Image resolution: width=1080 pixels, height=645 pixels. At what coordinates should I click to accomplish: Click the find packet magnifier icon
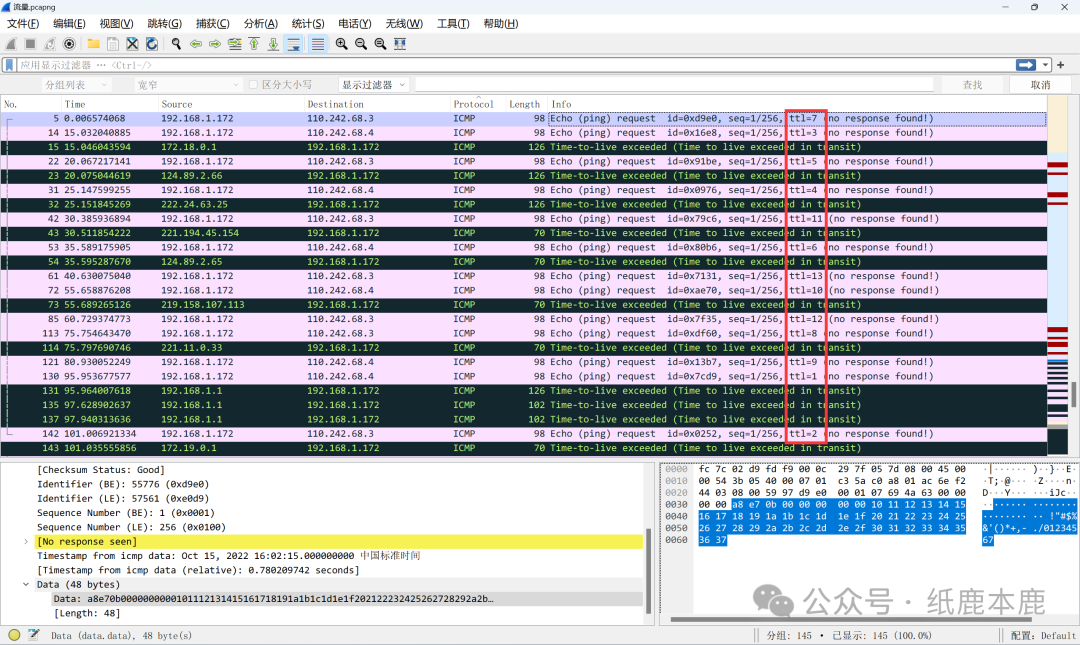click(176, 44)
